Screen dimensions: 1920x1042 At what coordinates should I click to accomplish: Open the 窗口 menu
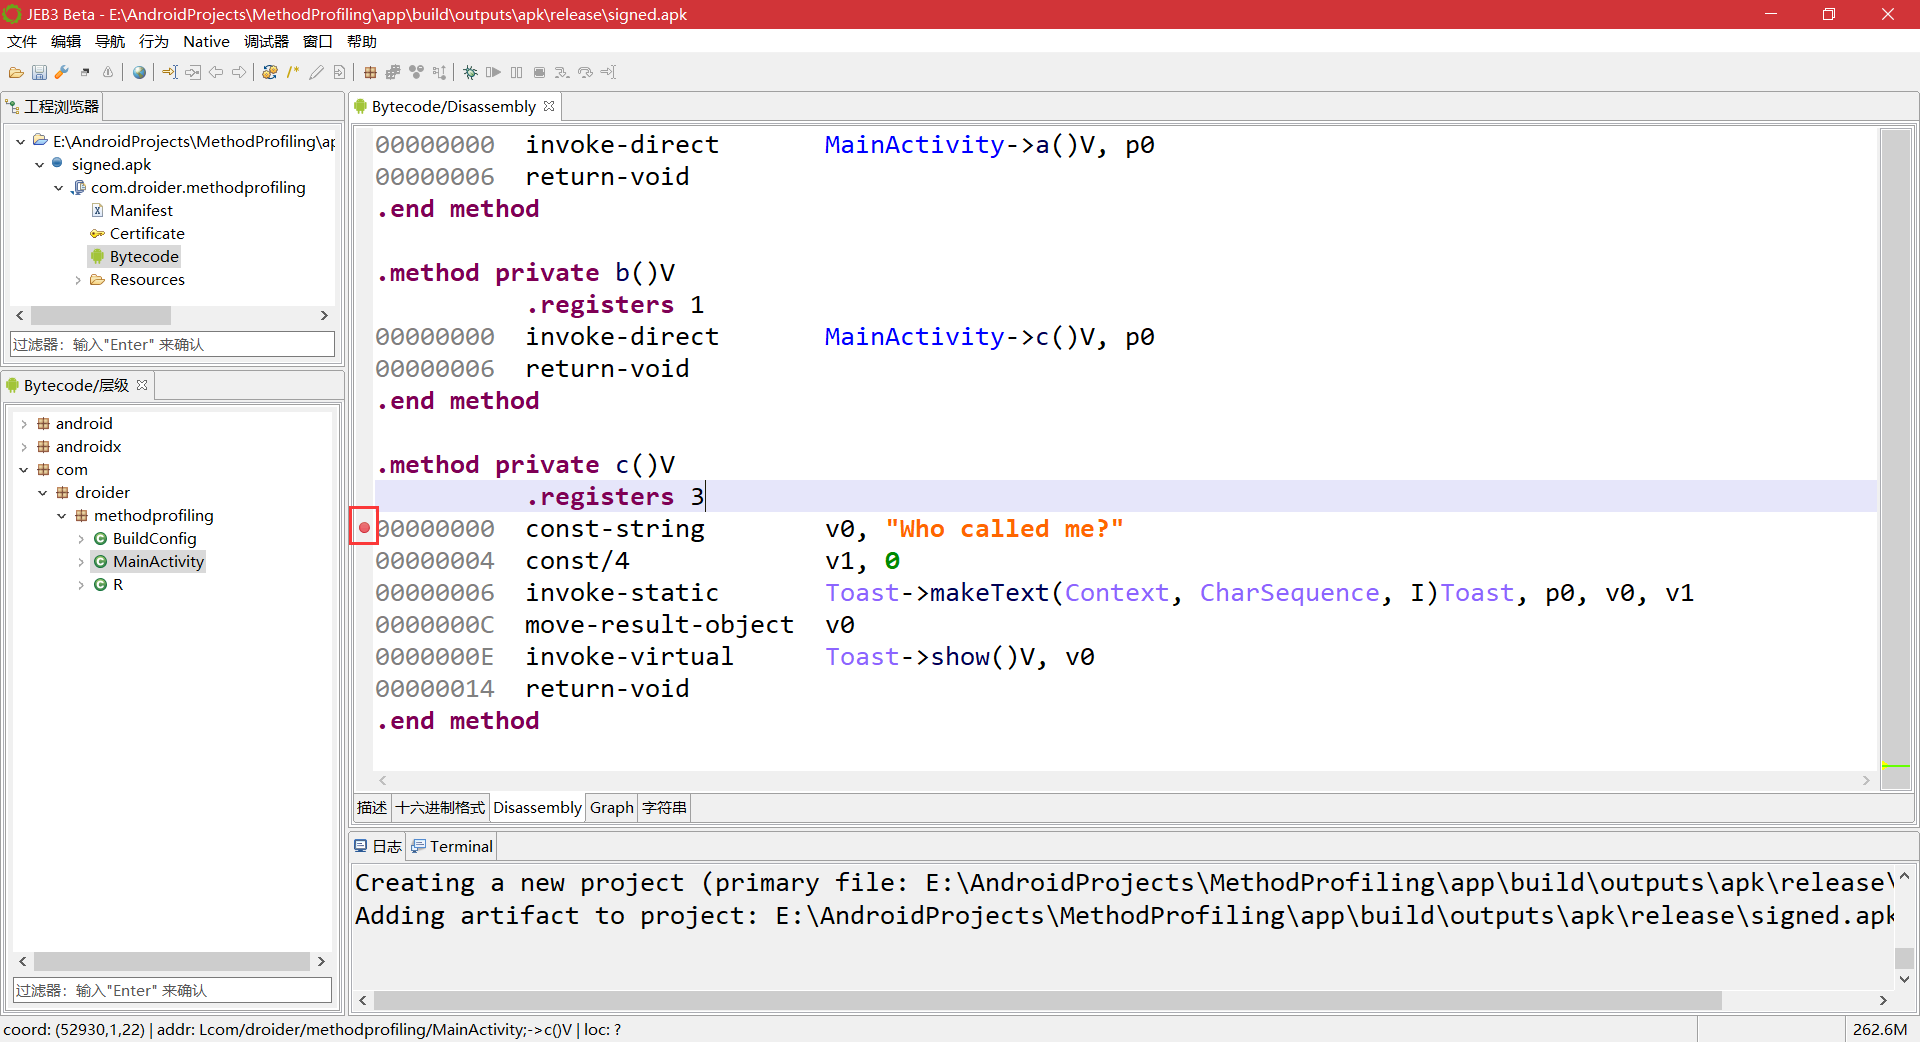point(318,41)
